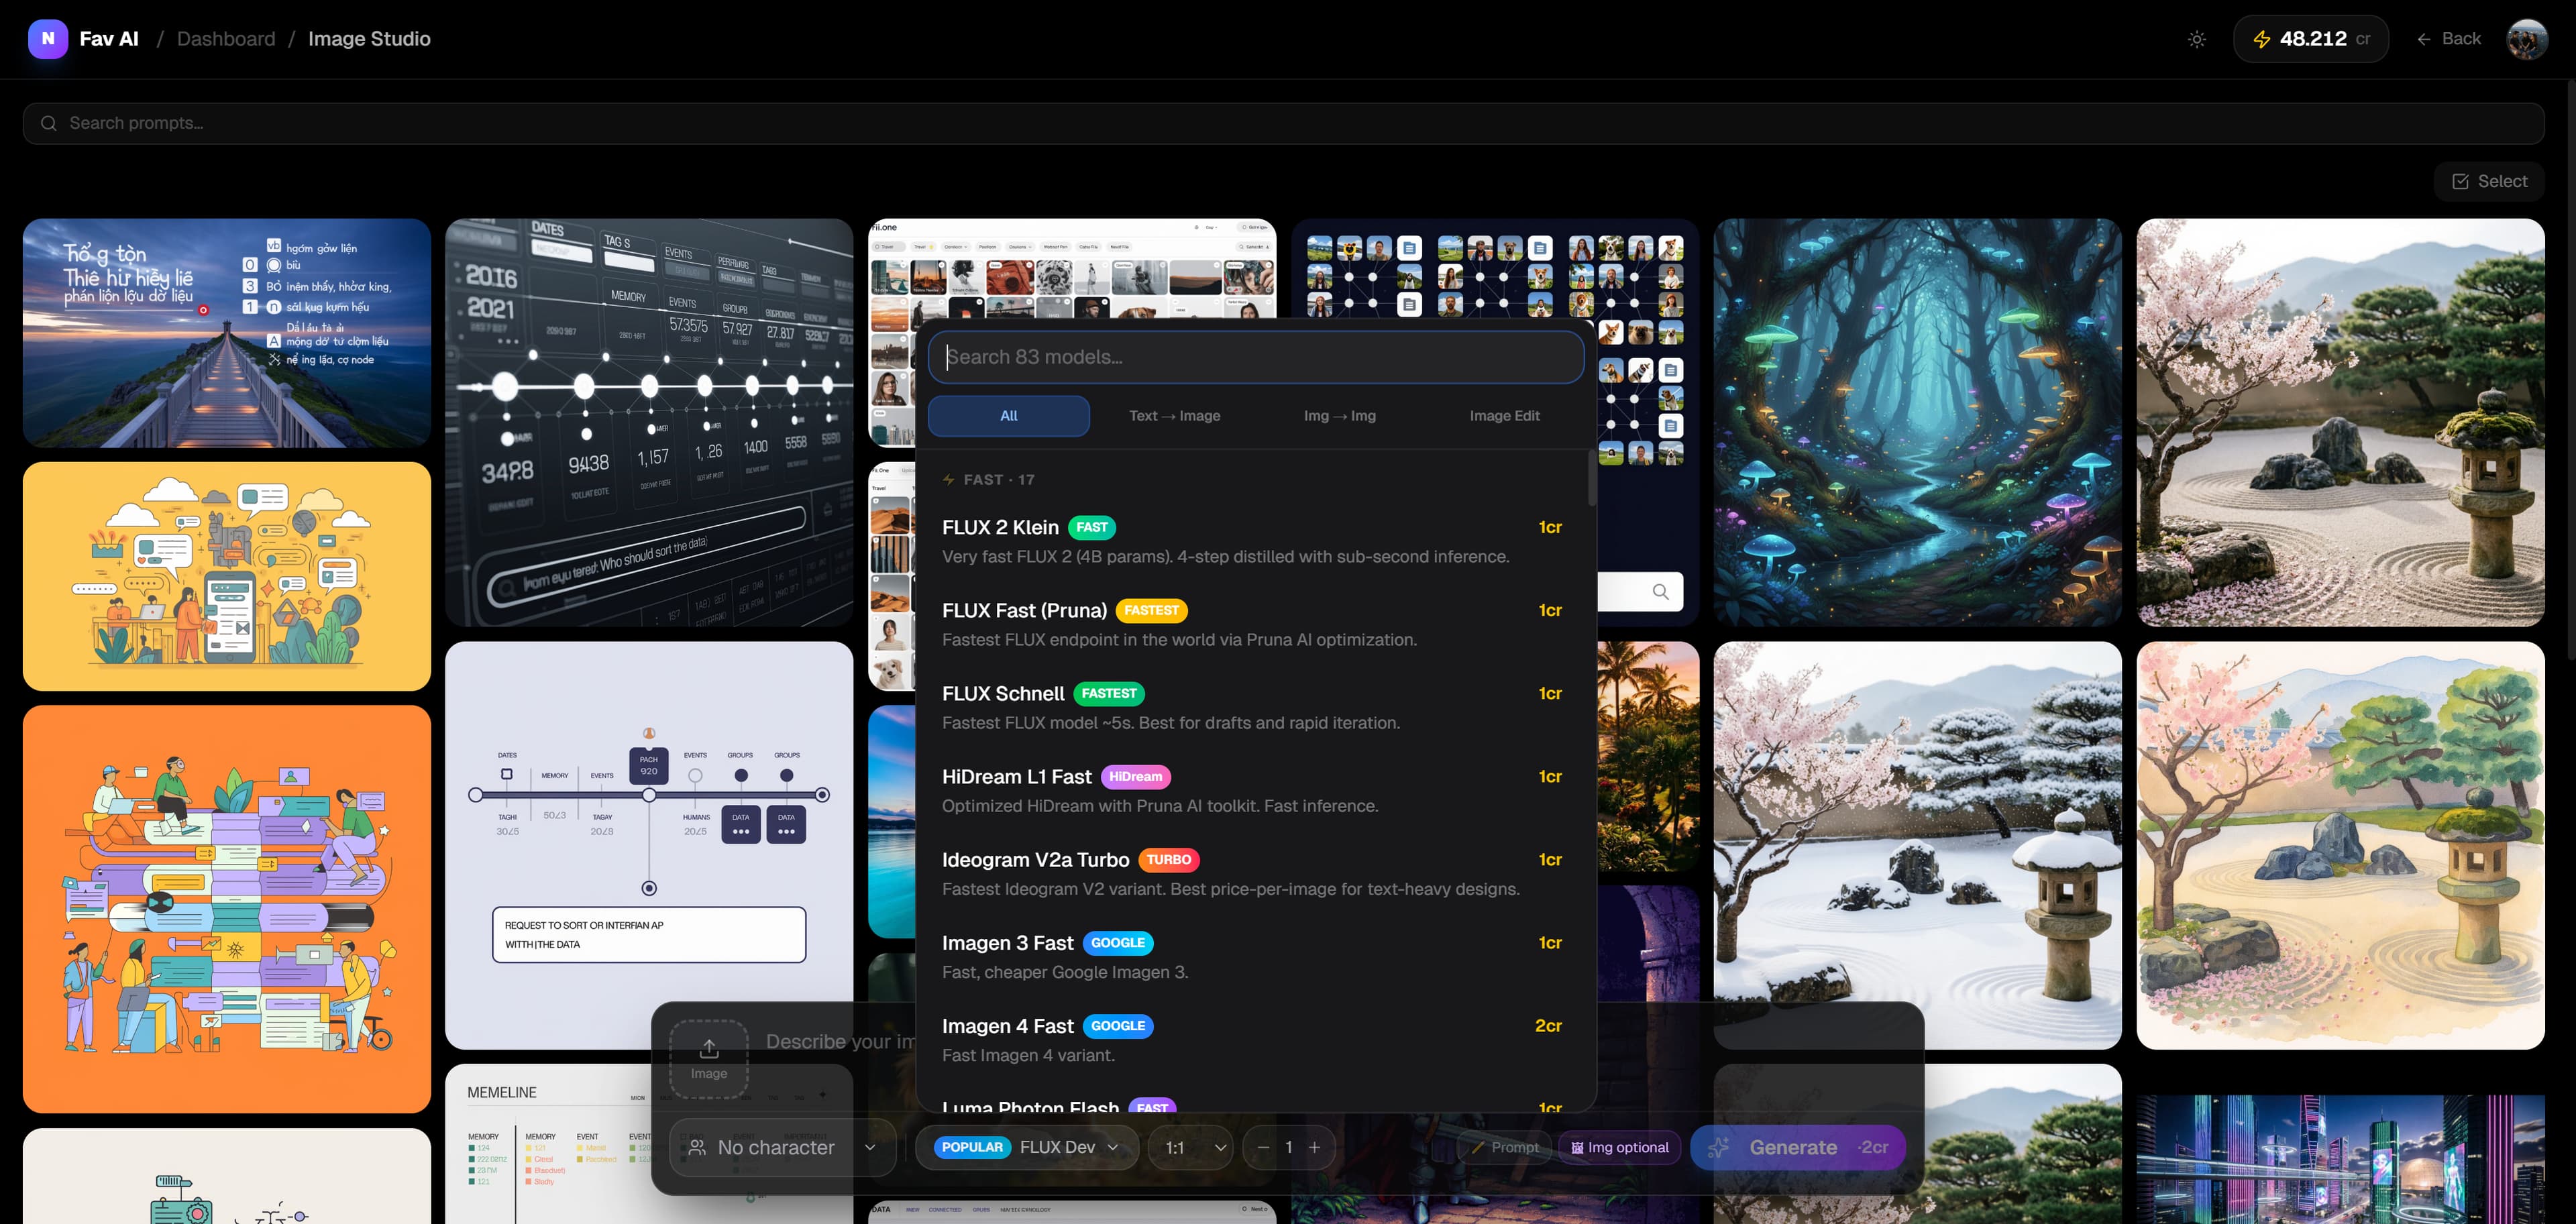Click the lightning icon beside FAST · 17
Viewport: 2576px width, 1224px height.
pyautogui.click(x=948, y=480)
